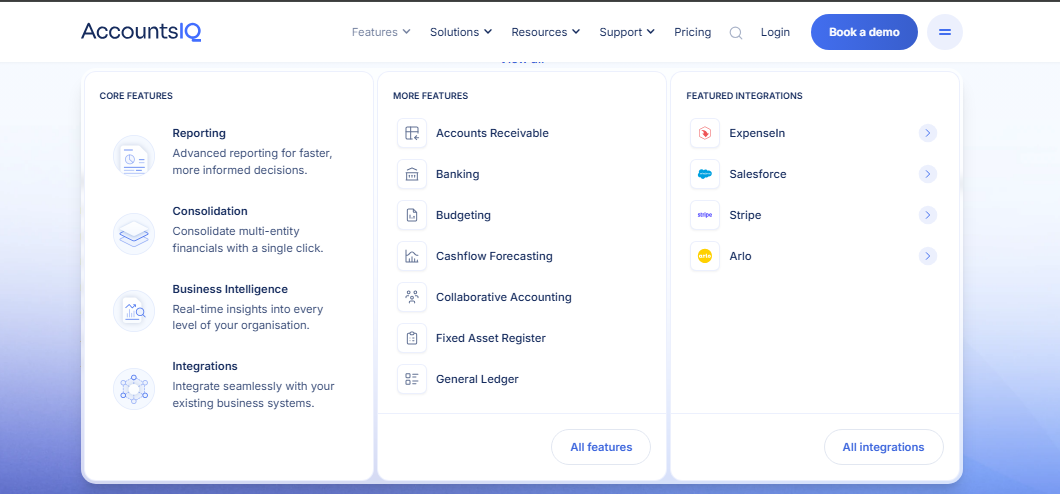Click the Accounts Receivable table icon
Image resolution: width=1060 pixels, height=494 pixels.
pos(412,133)
